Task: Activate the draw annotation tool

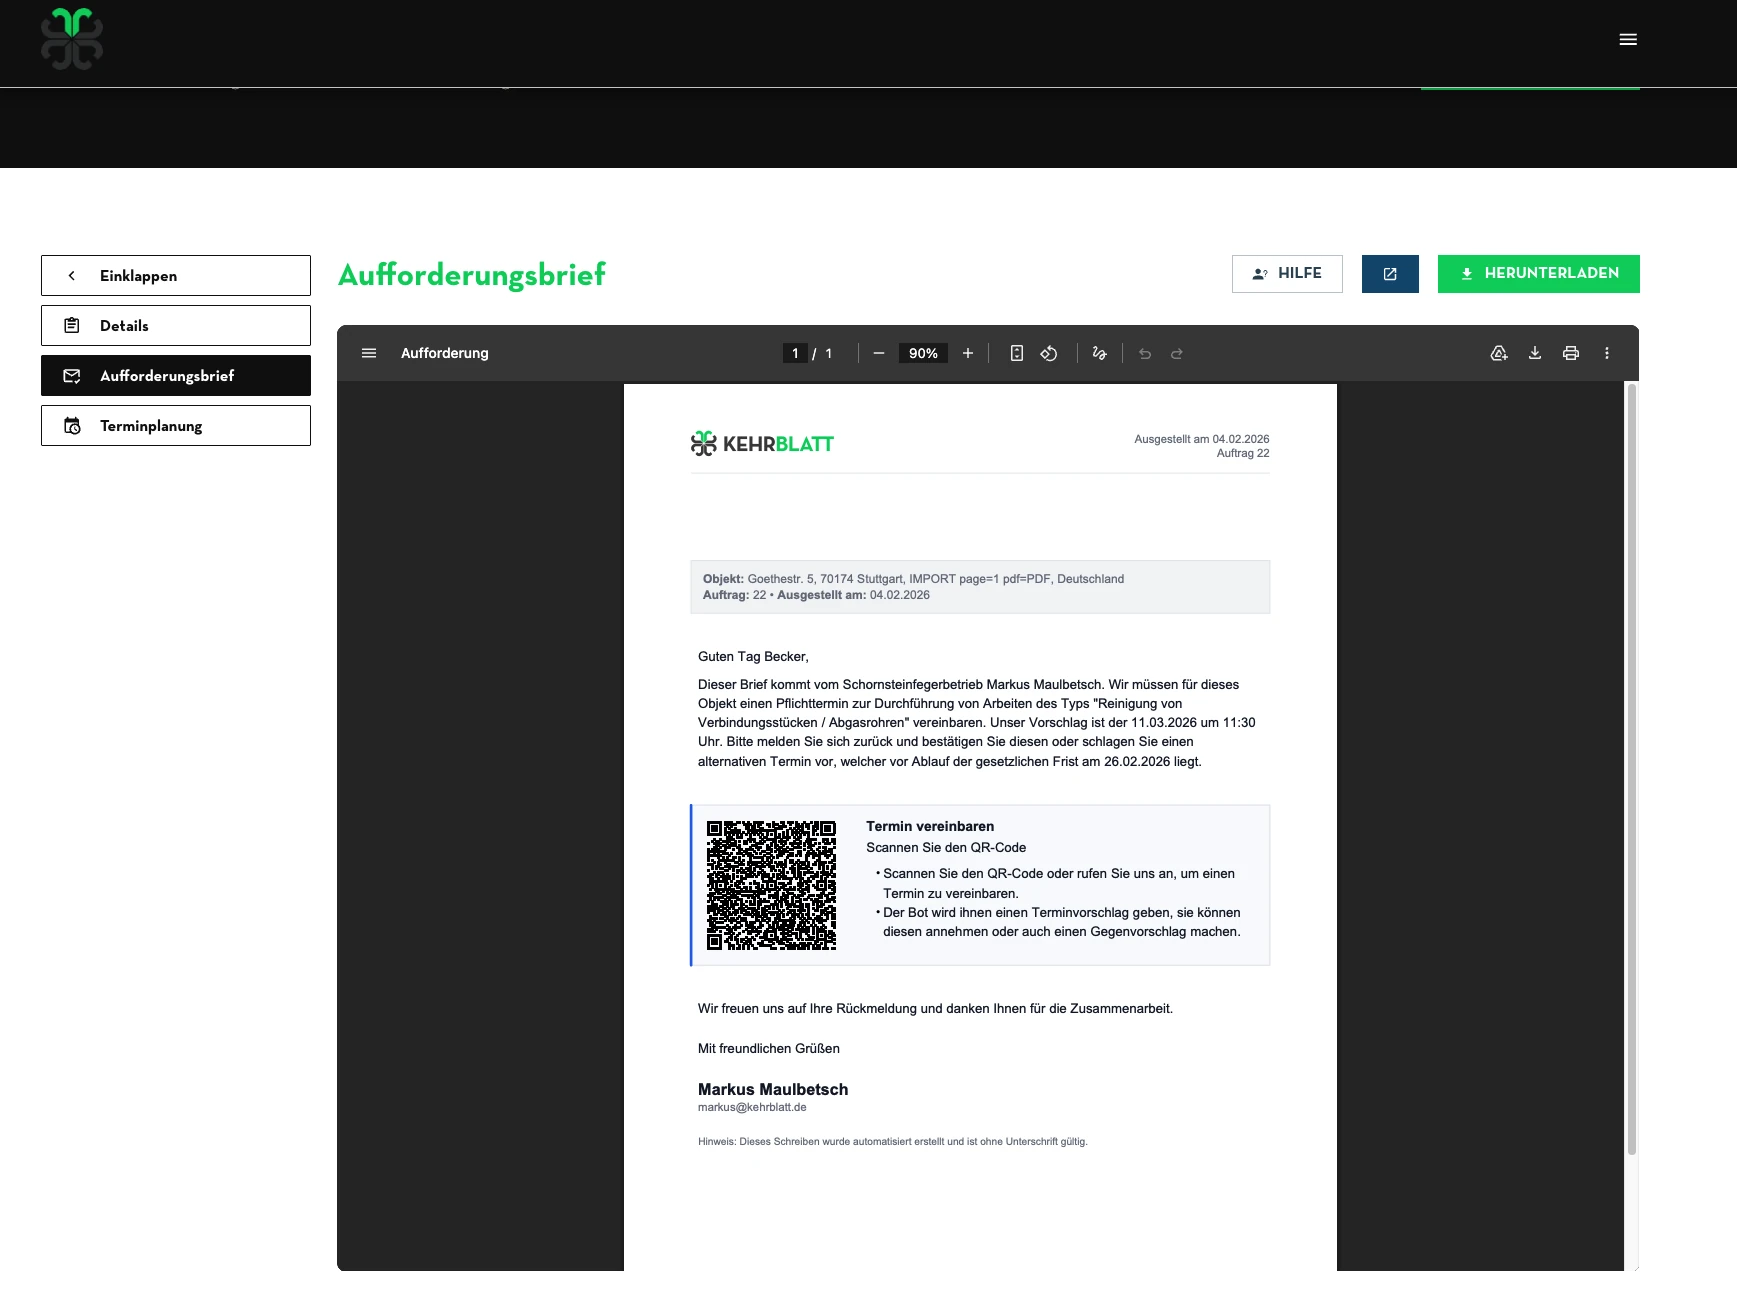Action: 1099,353
